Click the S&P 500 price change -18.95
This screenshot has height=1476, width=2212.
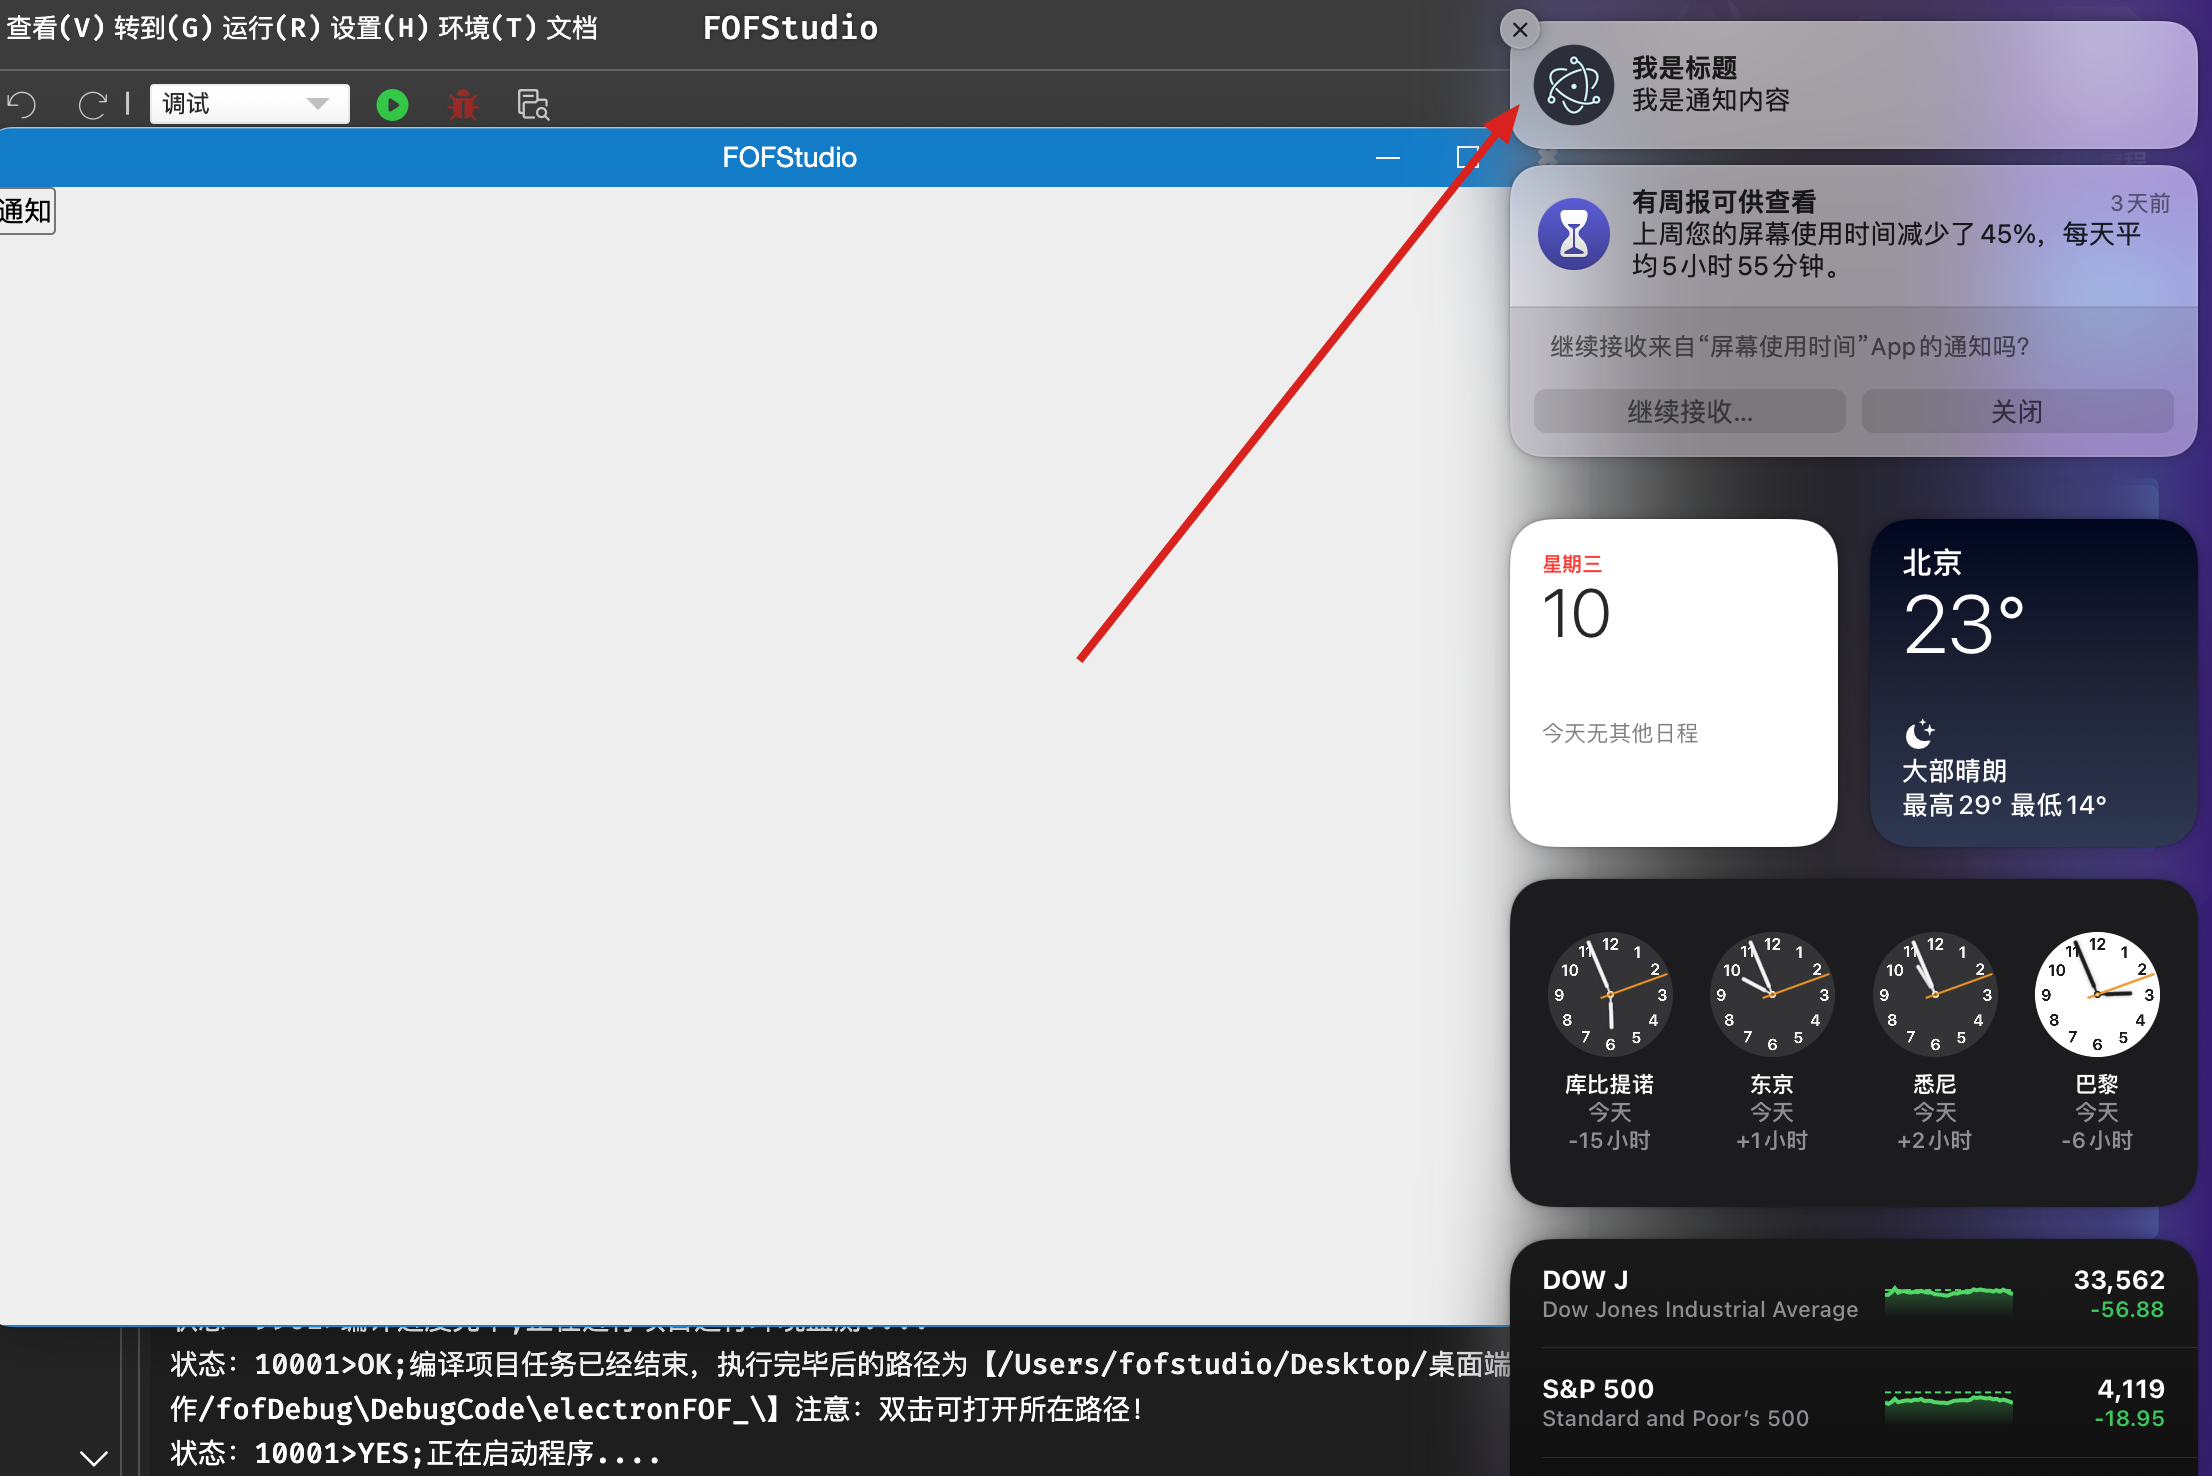pyautogui.click(x=2129, y=1419)
